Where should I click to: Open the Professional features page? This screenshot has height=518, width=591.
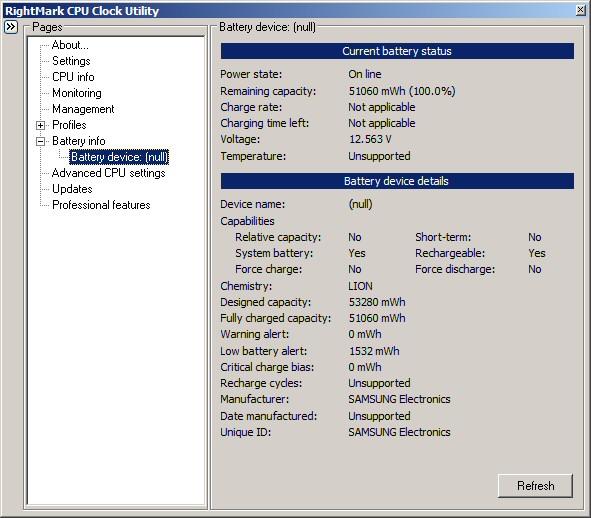101,205
